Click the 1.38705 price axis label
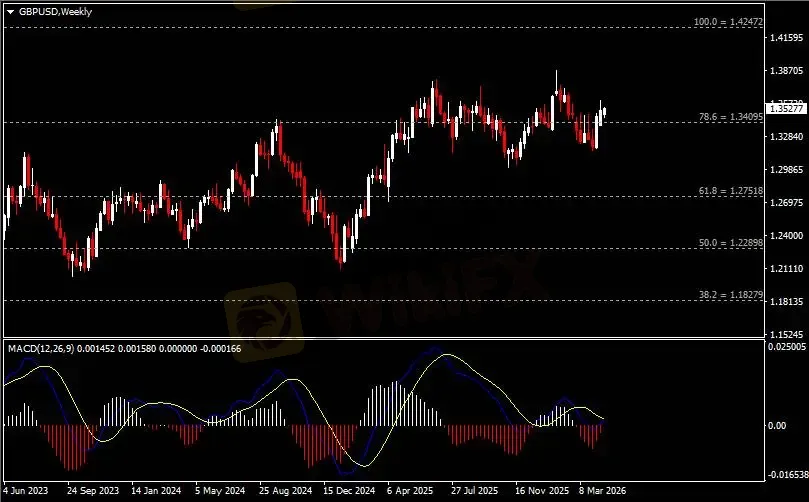This screenshot has width=809, height=502. [x=787, y=72]
